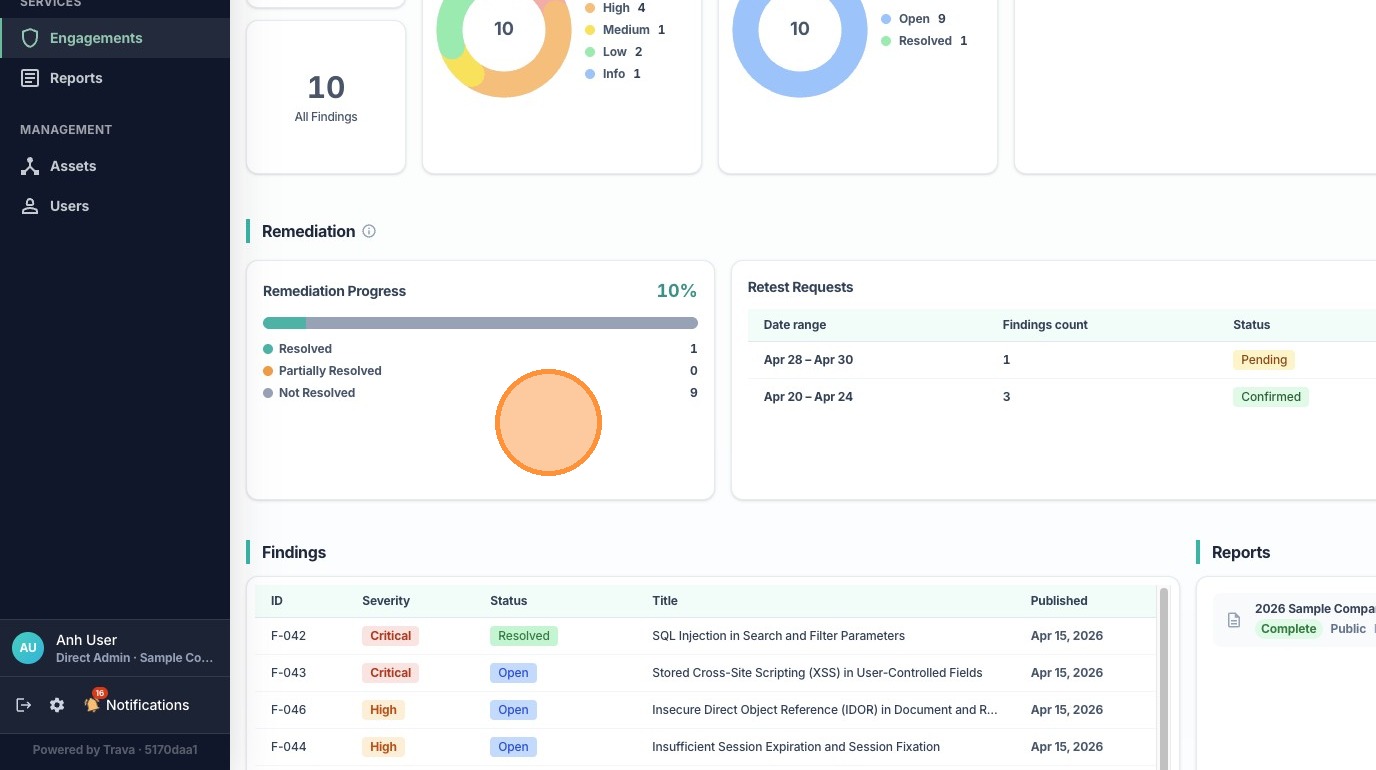1376x770 pixels.
Task: Click the Users person icon
Action: point(30,206)
